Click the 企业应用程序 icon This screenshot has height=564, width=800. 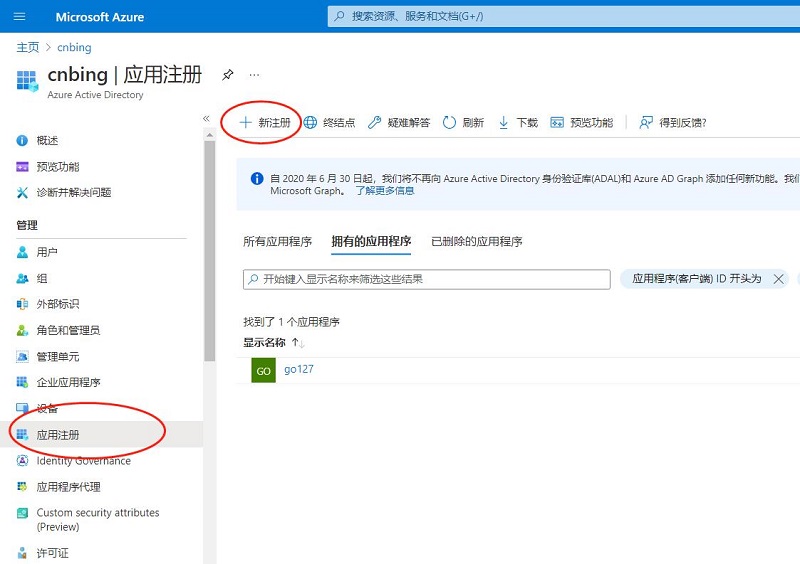coord(22,382)
